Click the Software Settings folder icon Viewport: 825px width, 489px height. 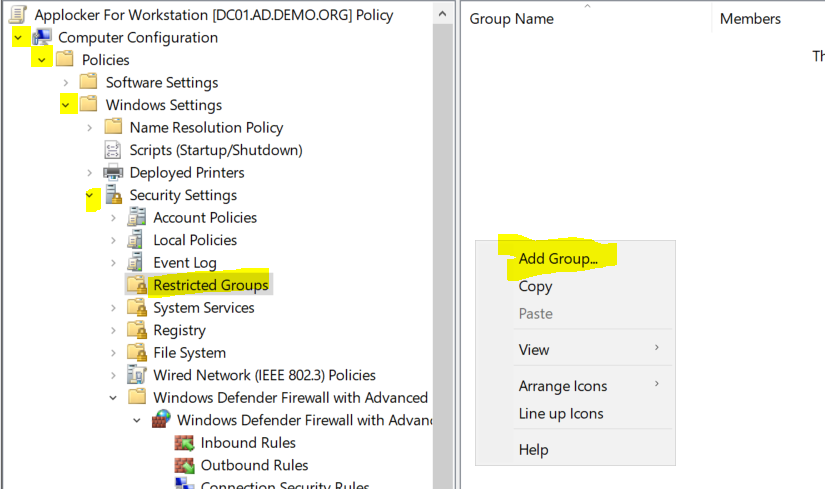click(88, 82)
